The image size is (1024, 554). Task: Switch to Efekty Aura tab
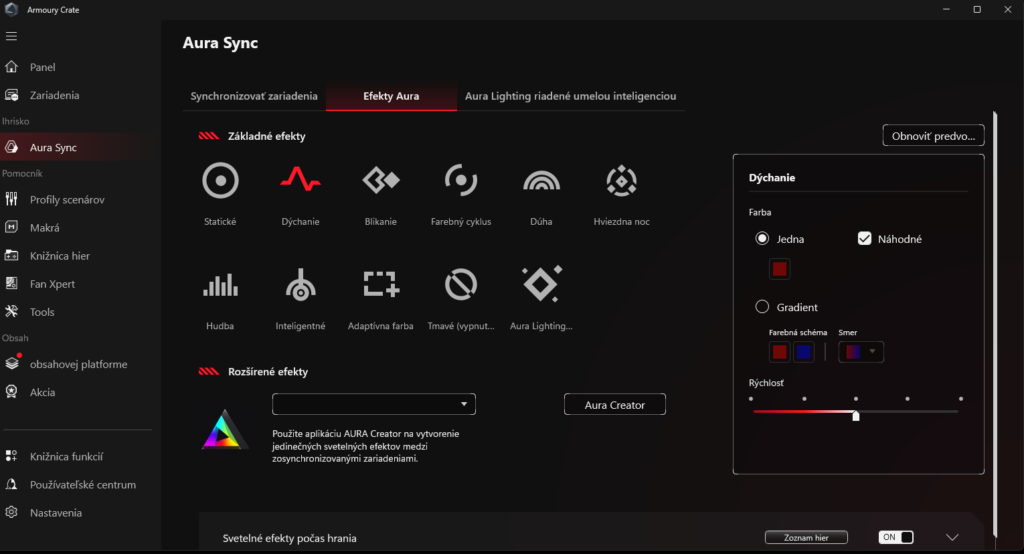pyautogui.click(x=391, y=96)
